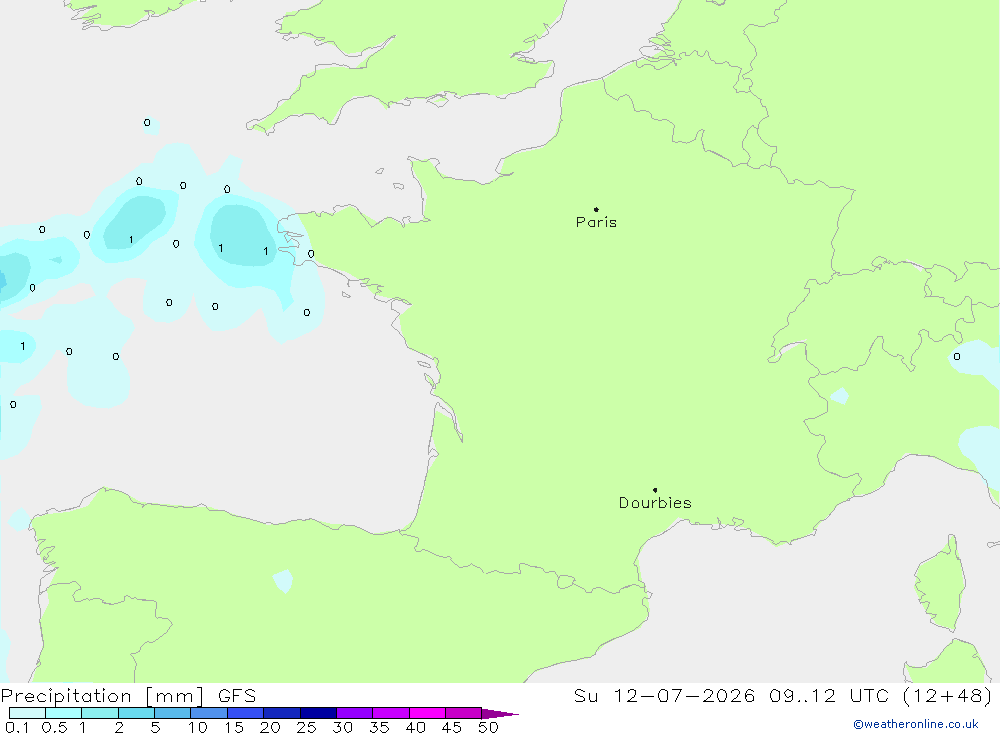This screenshot has width=1000, height=733.
Task: Click the above-50 mm legend arrow tip
Action: coord(500,714)
